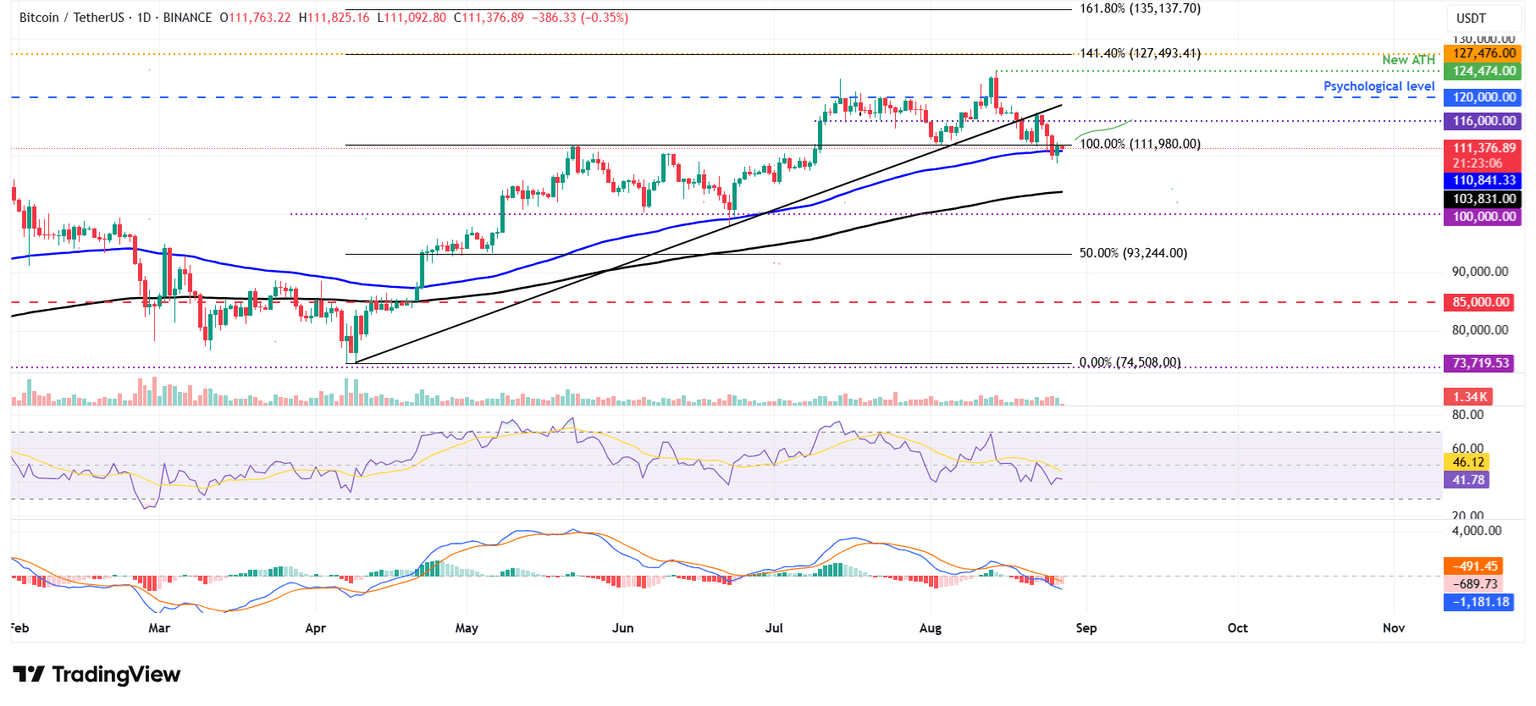Click the "Psychological level" text annotation
This screenshot has height=706, width=1536.
pos(1380,87)
